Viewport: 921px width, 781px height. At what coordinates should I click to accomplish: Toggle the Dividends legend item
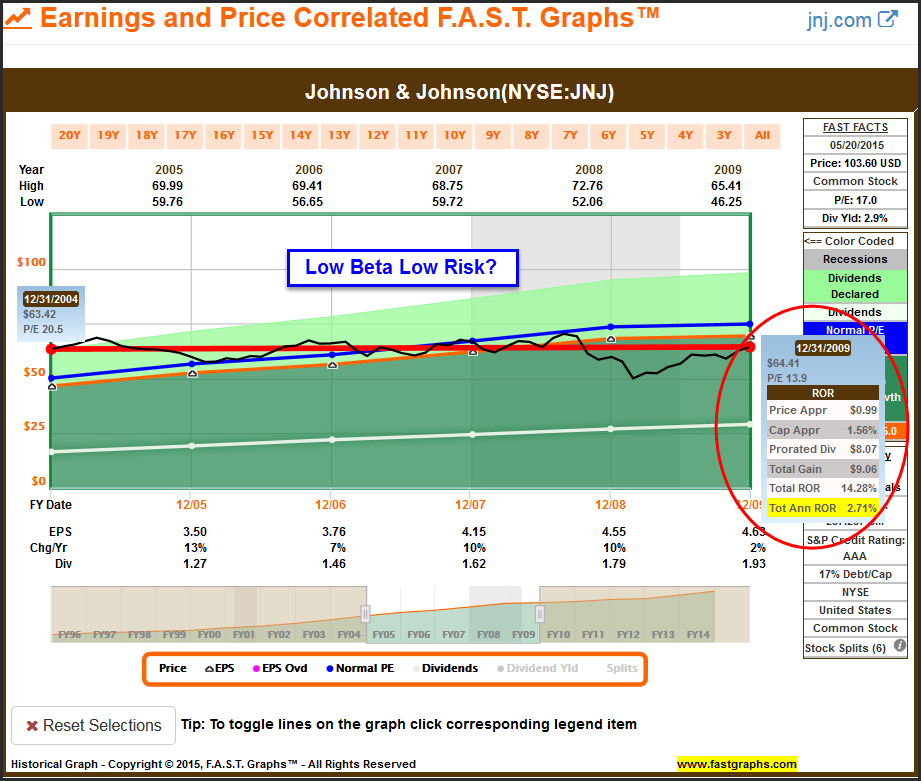pyautogui.click(x=443, y=668)
